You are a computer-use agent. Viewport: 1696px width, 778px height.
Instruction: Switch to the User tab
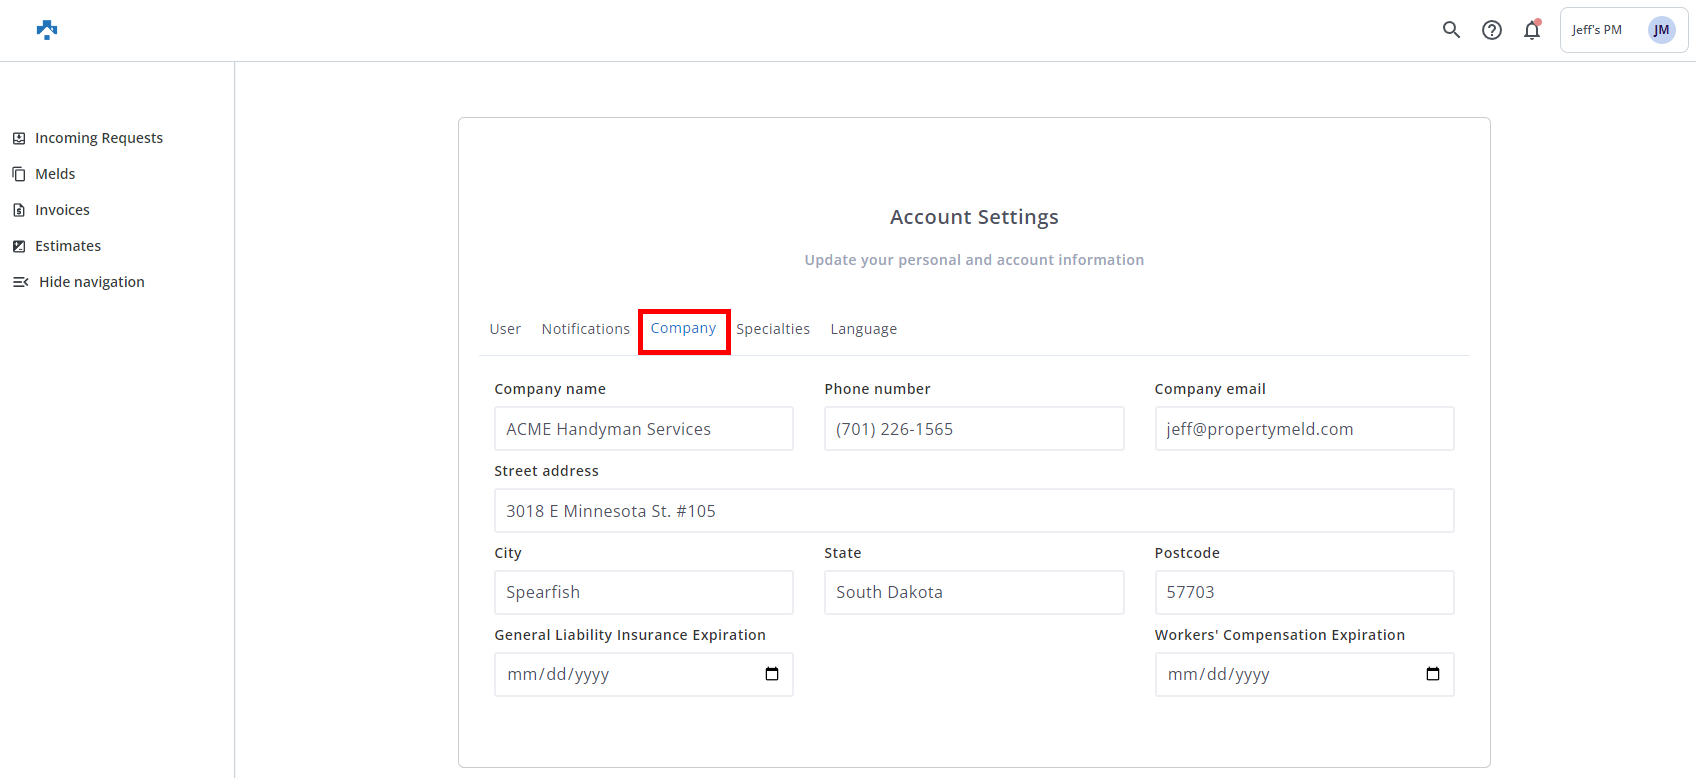[x=505, y=329]
